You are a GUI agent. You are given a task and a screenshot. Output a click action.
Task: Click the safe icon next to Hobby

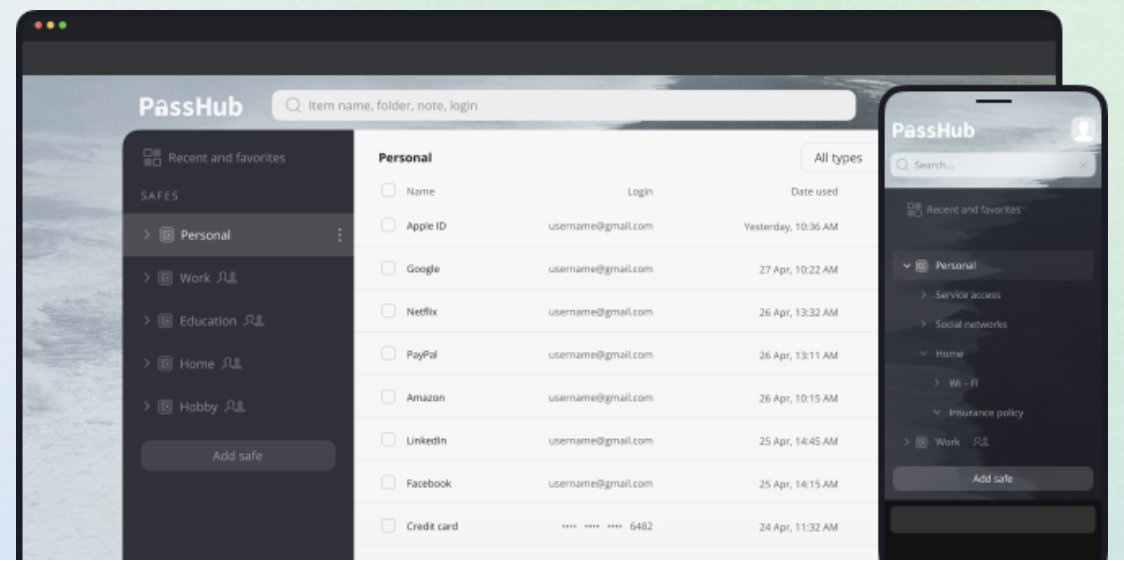[164, 407]
